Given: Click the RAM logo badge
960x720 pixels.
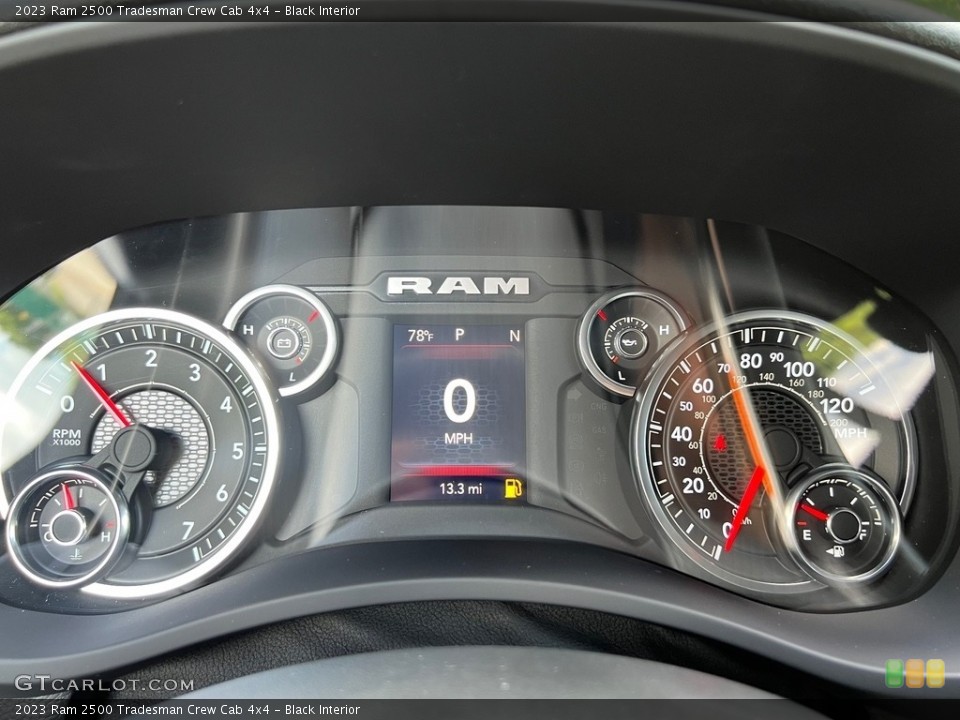Looking at the screenshot, I should pos(458,286).
